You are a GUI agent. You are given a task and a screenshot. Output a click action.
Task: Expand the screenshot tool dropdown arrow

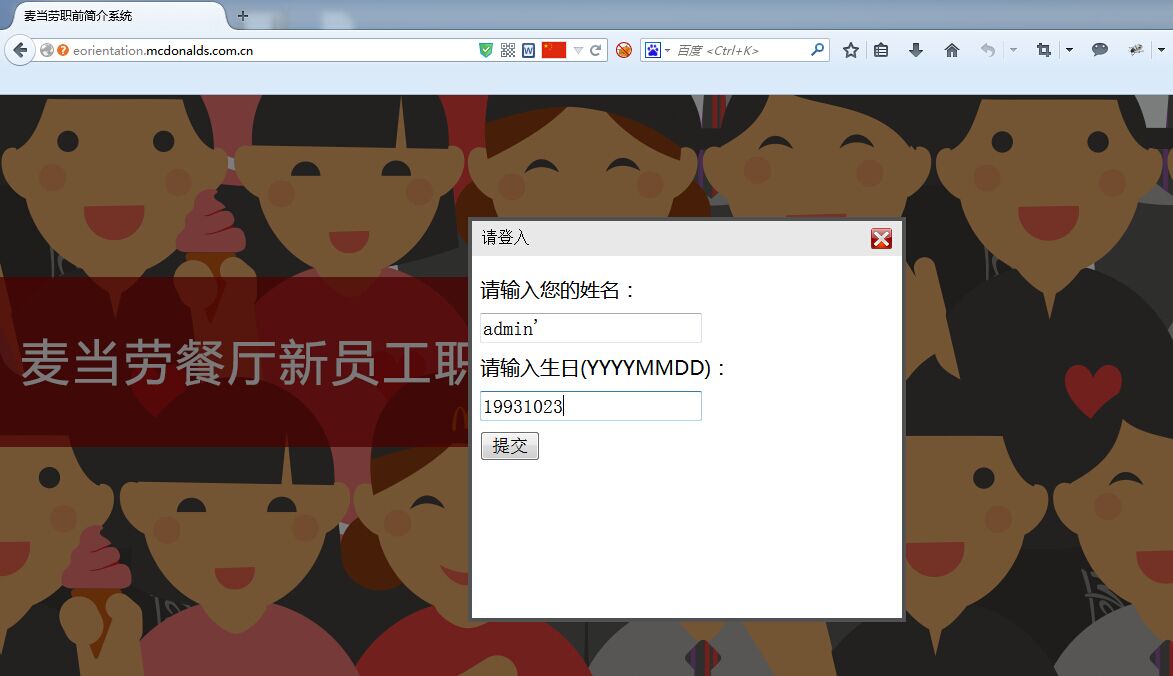click(x=1069, y=50)
